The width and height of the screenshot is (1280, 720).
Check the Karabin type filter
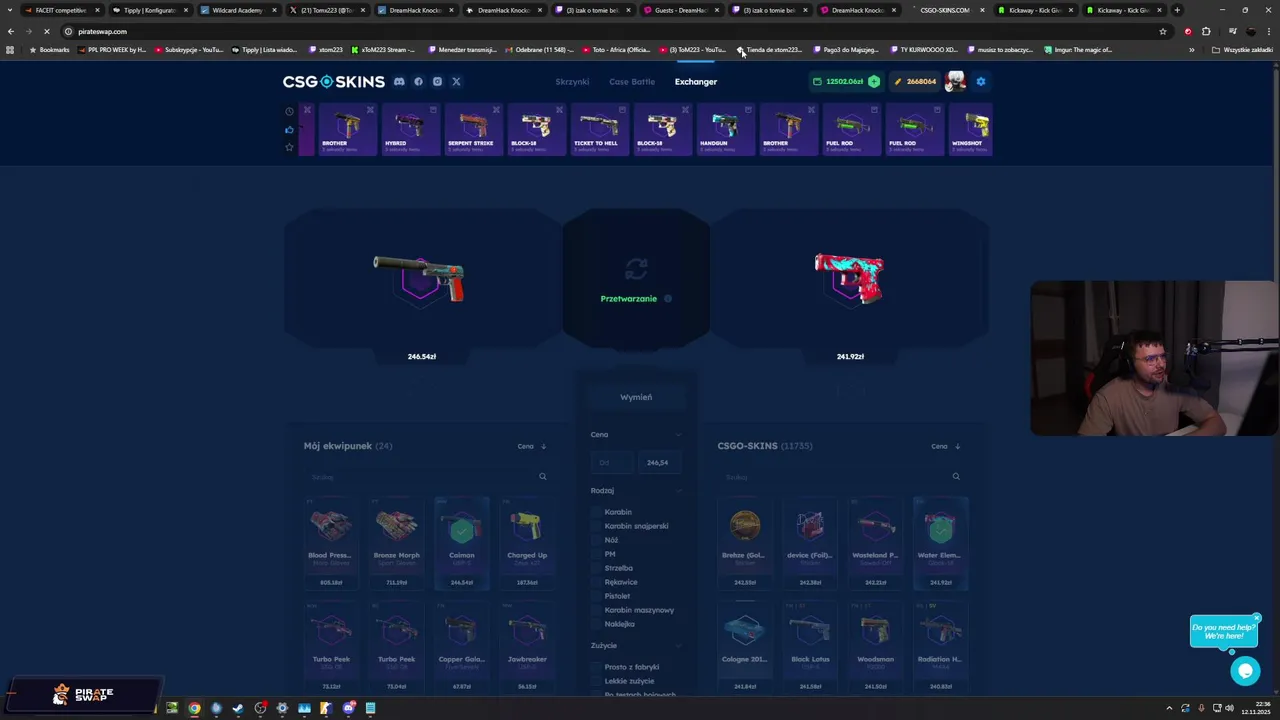click(x=597, y=512)
